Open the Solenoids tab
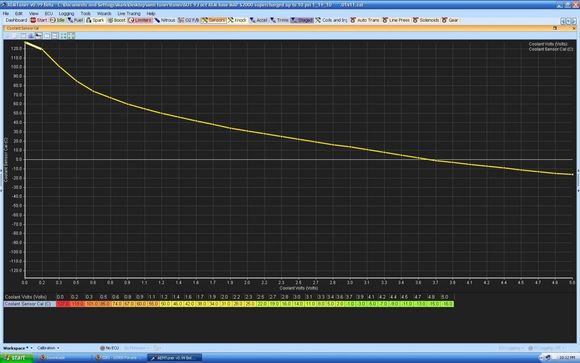 pyautogui.click(x=426, y=20)
